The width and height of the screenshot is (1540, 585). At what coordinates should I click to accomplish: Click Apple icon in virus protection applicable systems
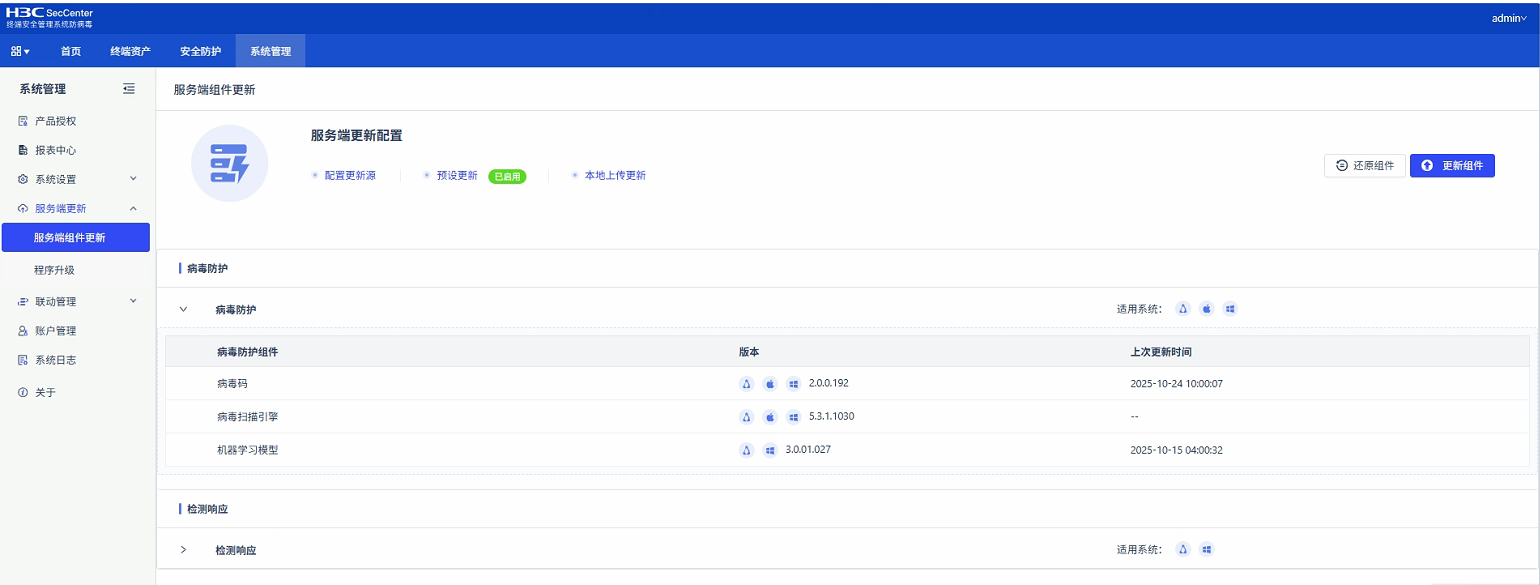(x=1207, y=309)
